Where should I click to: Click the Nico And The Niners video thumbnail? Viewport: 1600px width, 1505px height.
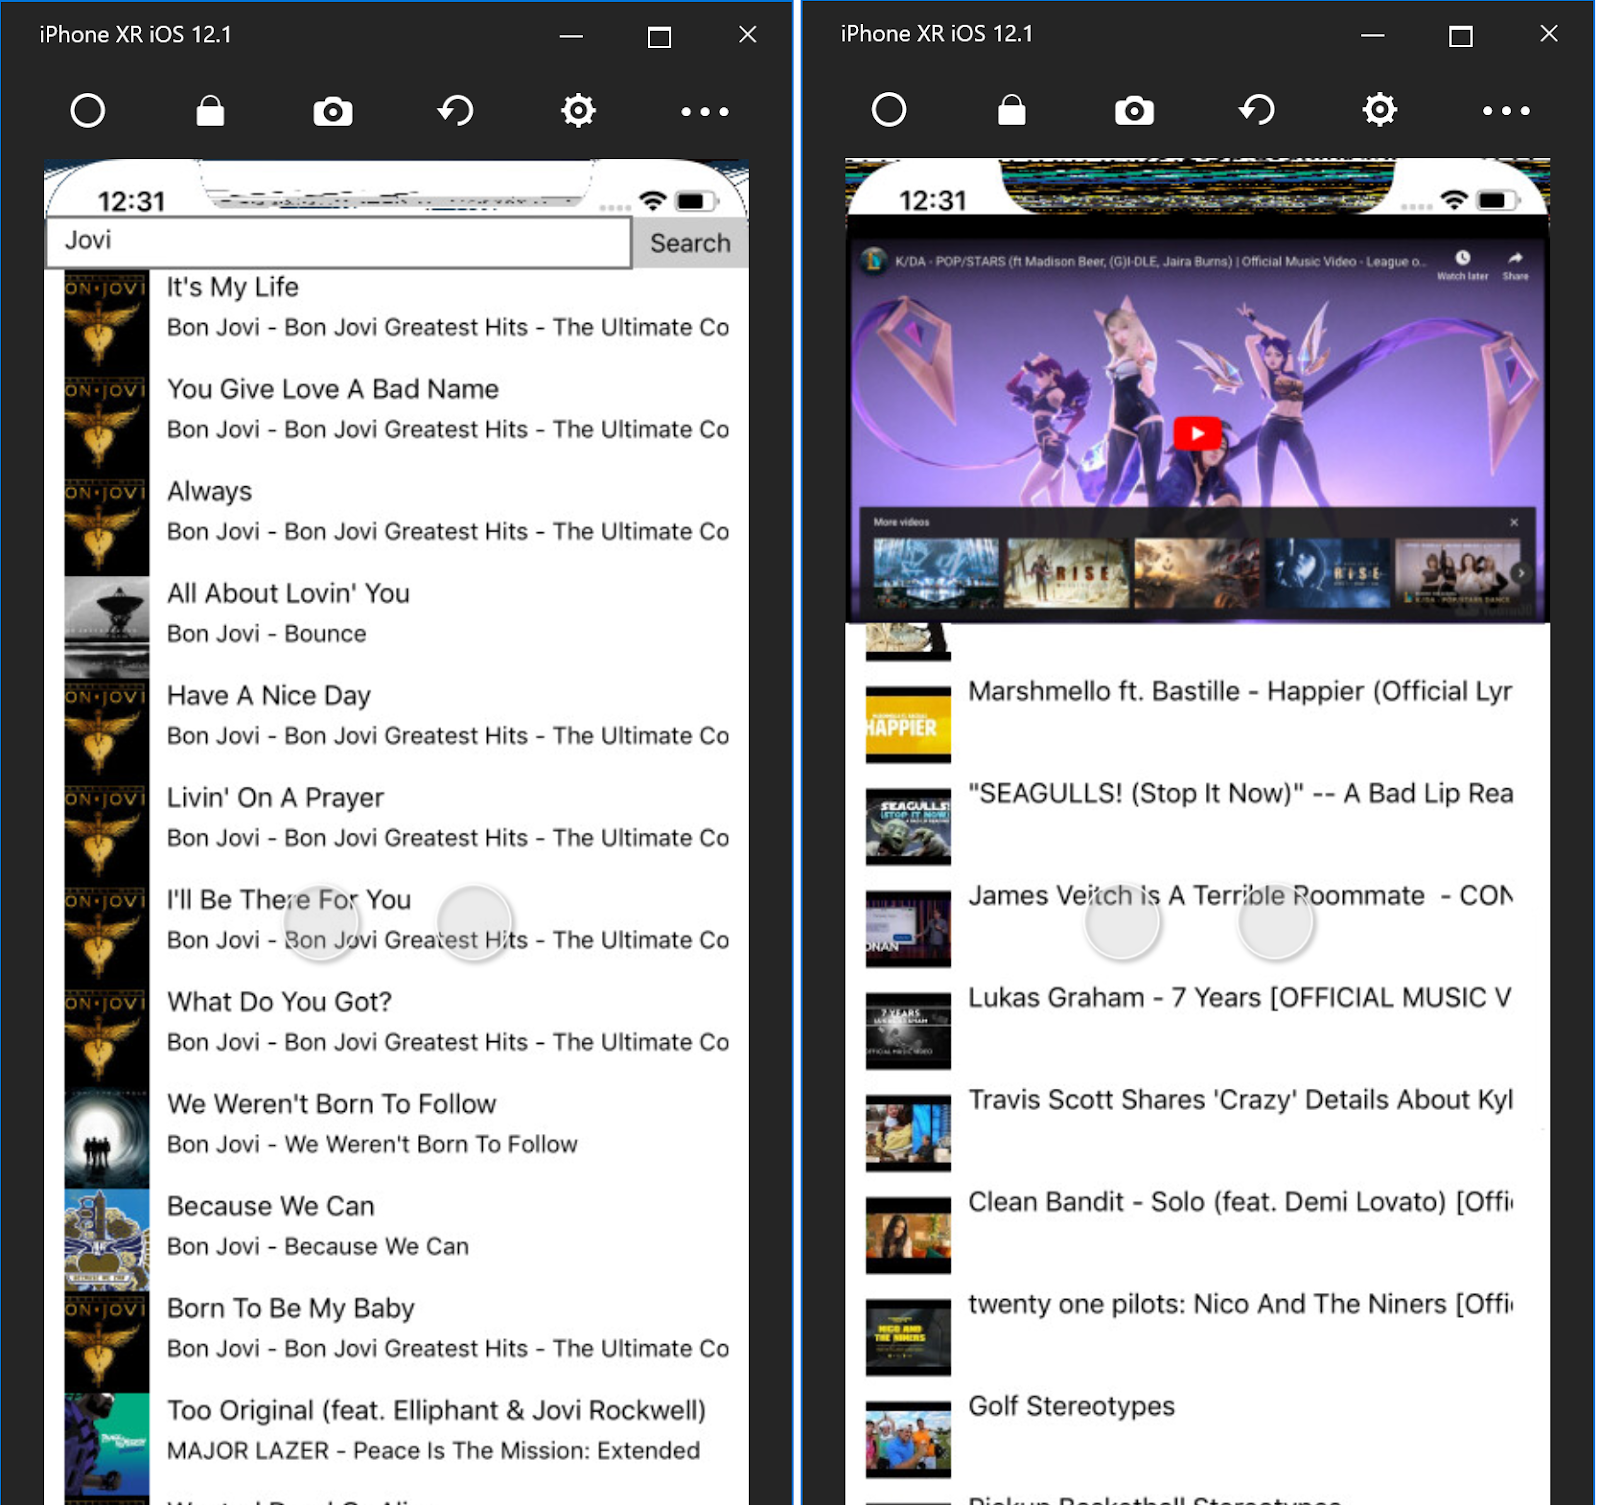pyautogui.click(x=908, y=1337)
